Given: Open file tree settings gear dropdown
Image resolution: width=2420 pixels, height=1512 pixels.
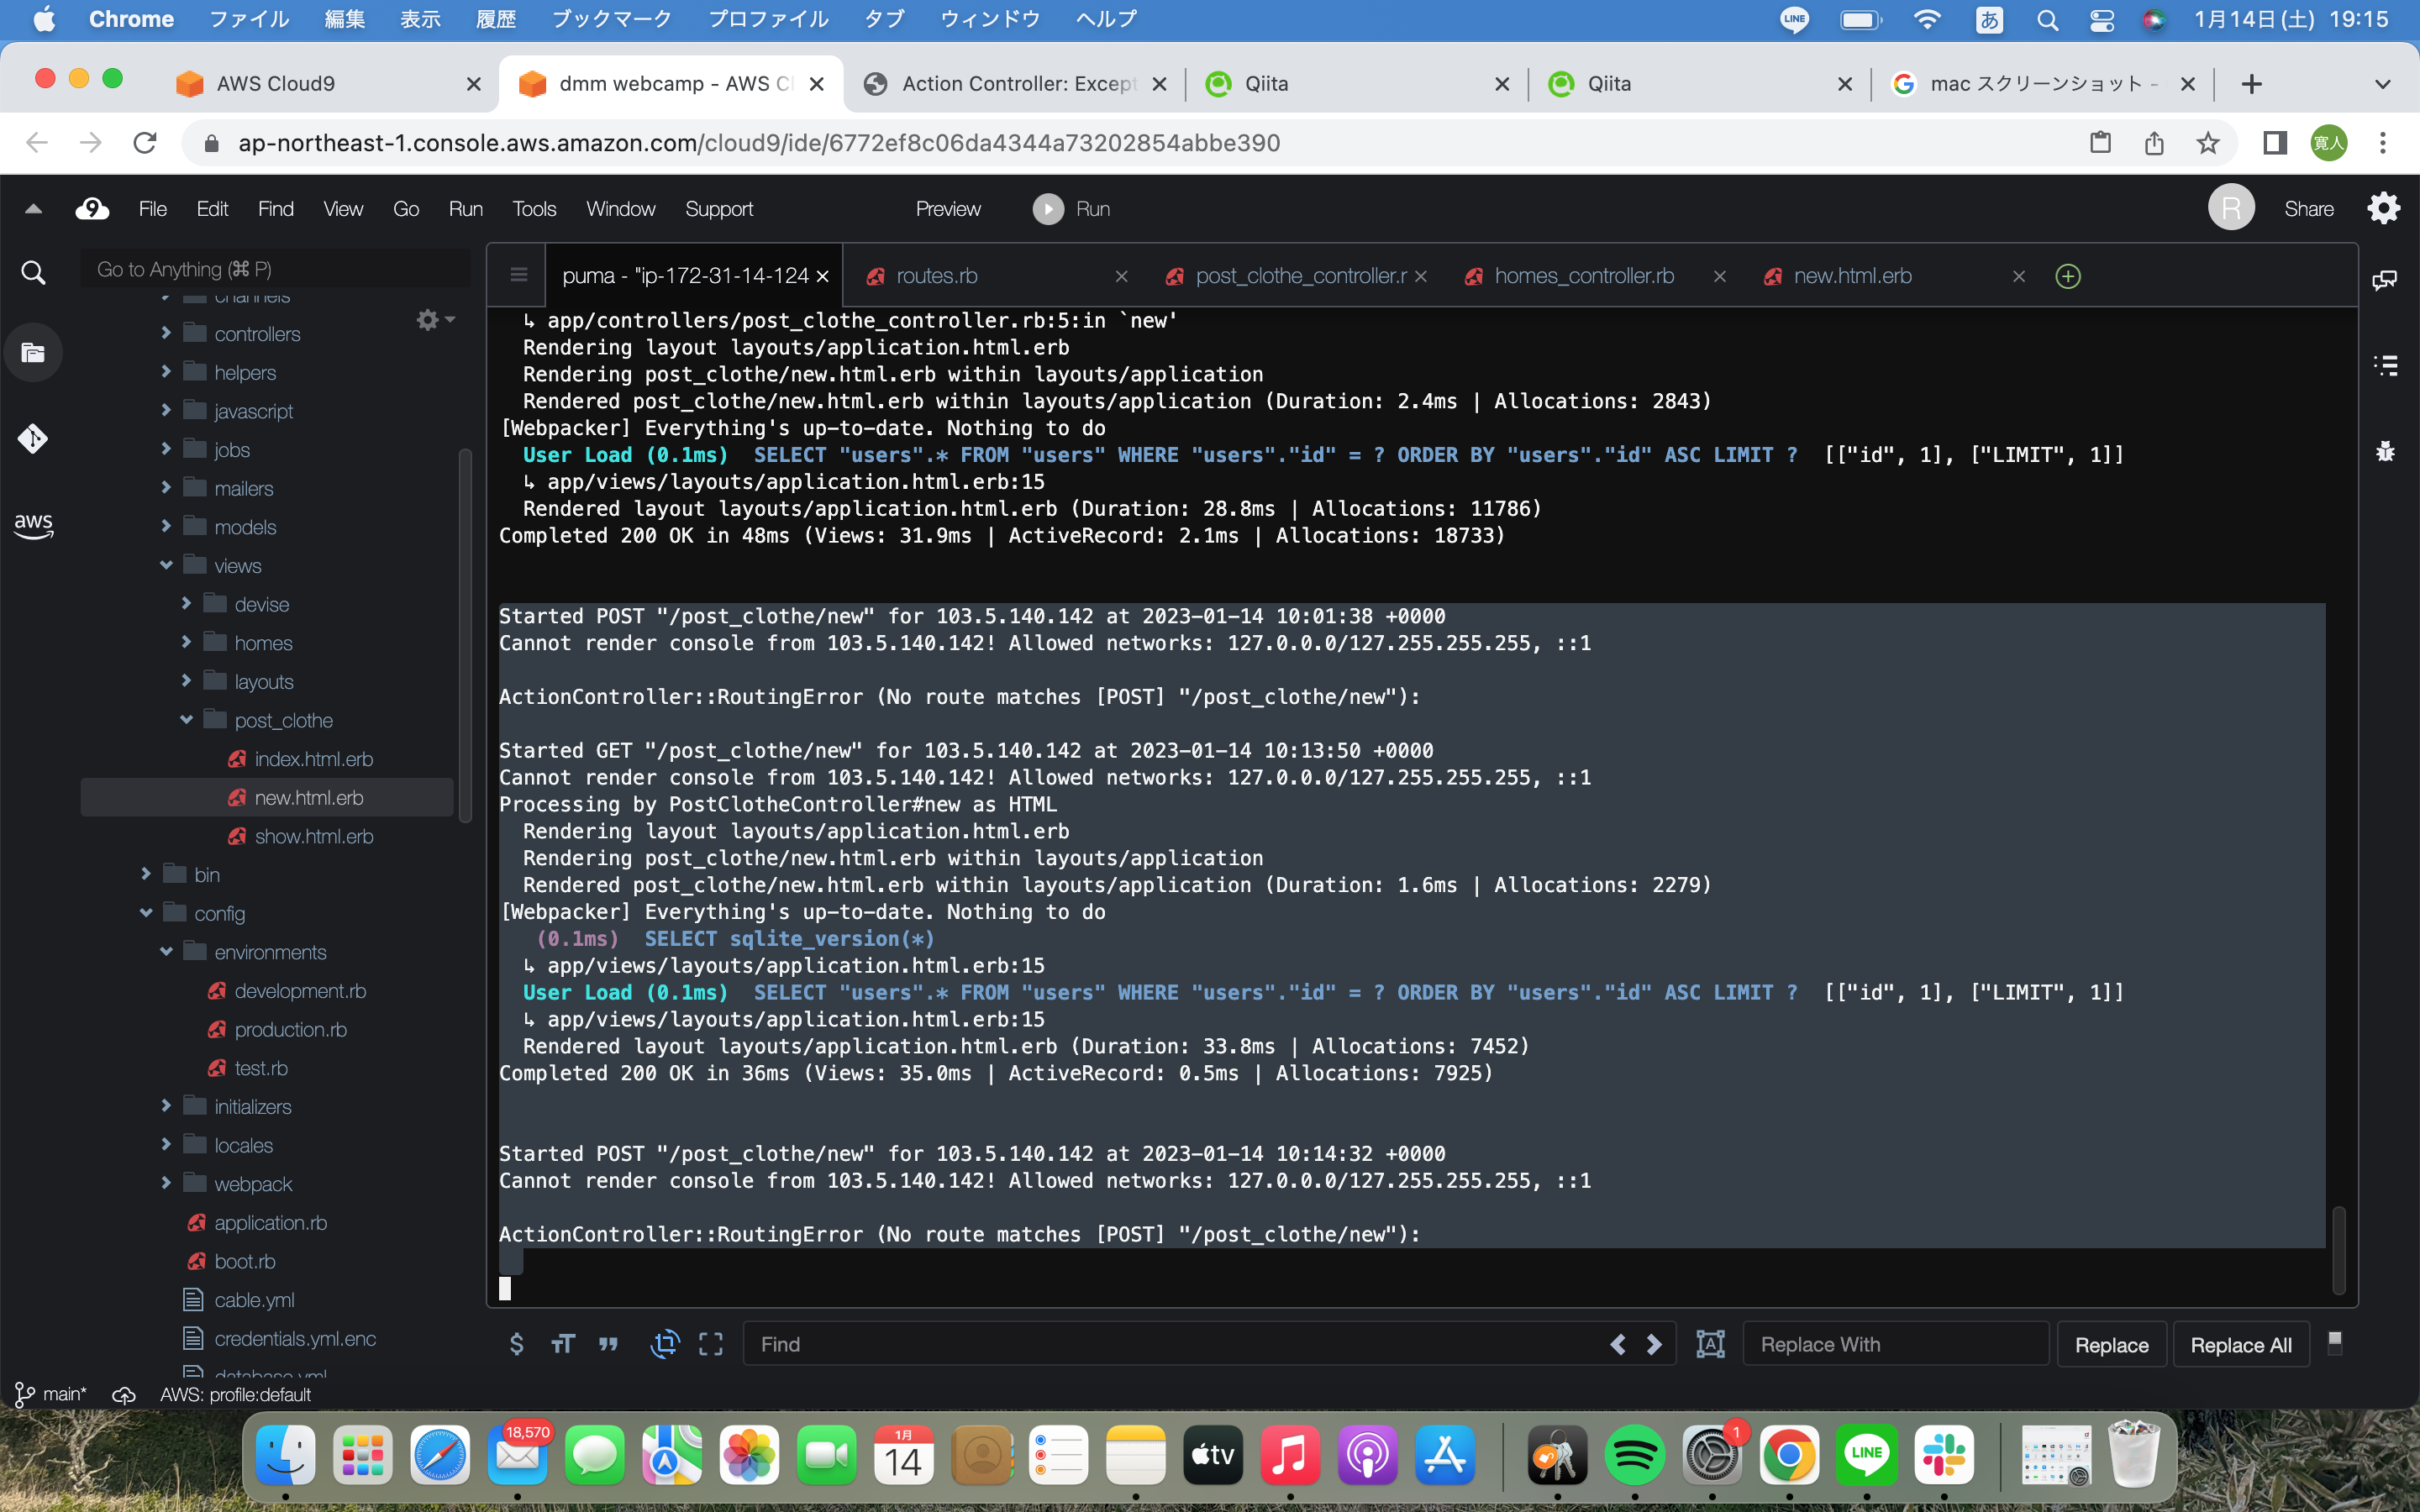Looking at the screenshot, I should coord(435,320).
